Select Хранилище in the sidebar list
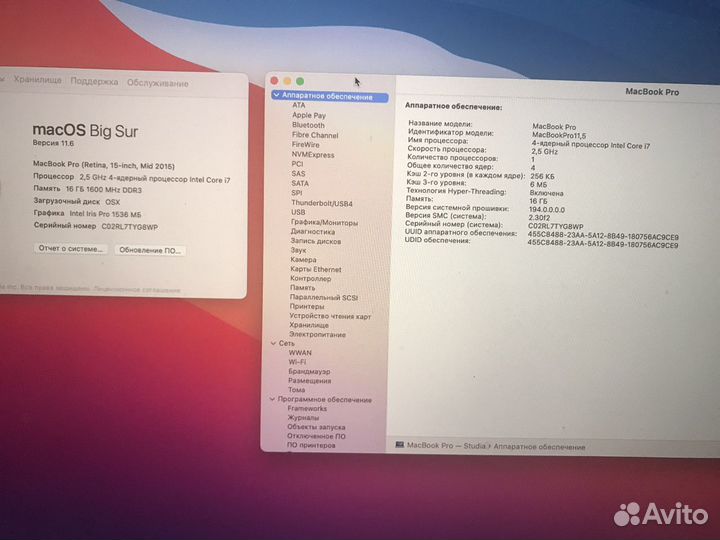Screen dimensions: 720x540 309,325
